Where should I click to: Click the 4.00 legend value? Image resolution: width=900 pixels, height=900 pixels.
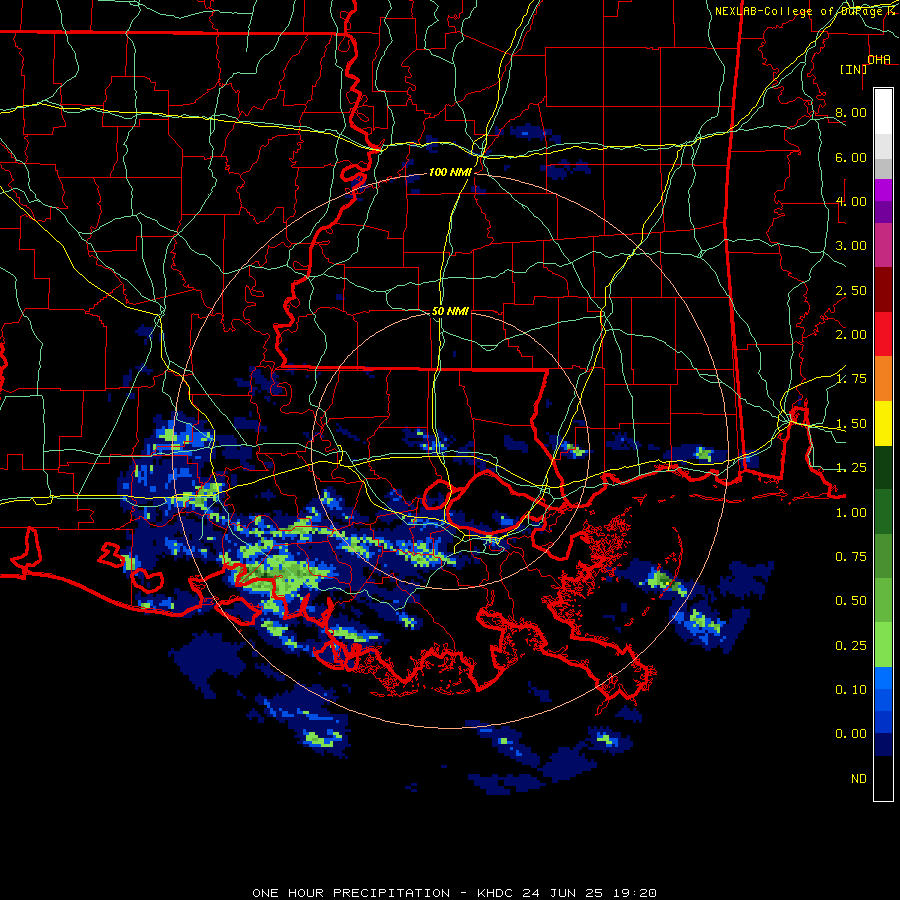(851, 201)
